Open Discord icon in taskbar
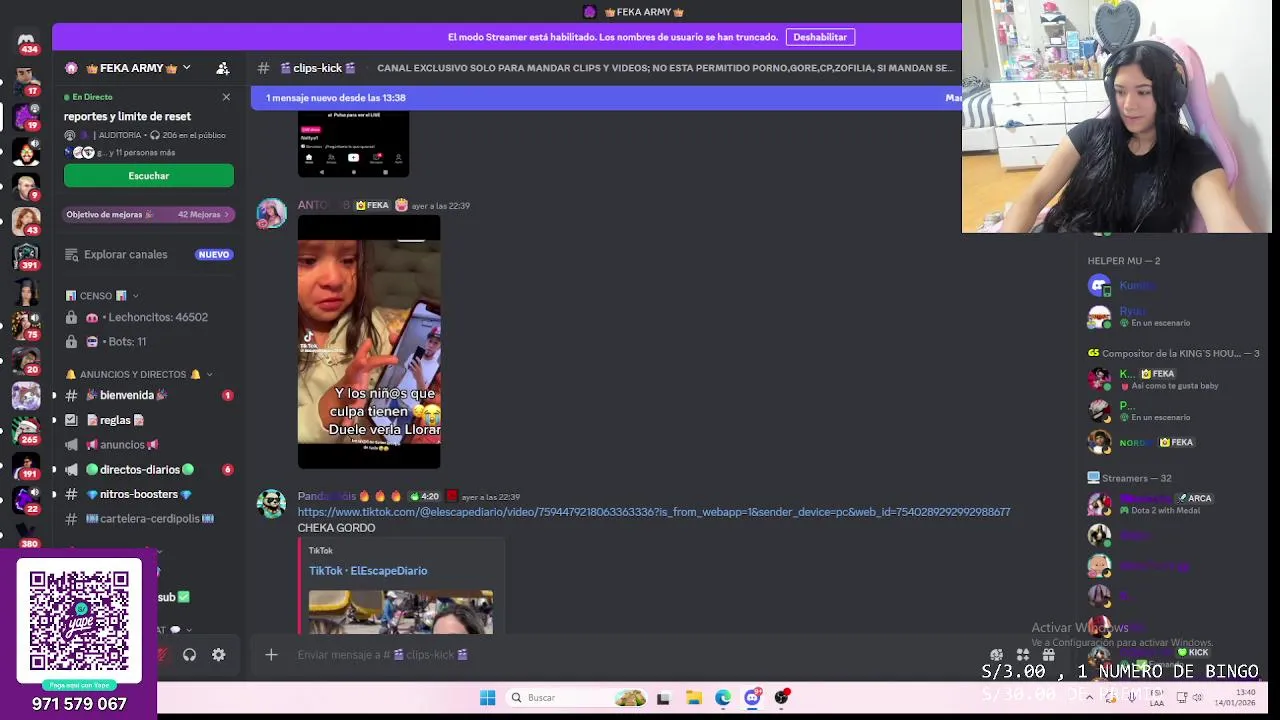Viewport: 1280px width, 720px height. coord(752,698)
